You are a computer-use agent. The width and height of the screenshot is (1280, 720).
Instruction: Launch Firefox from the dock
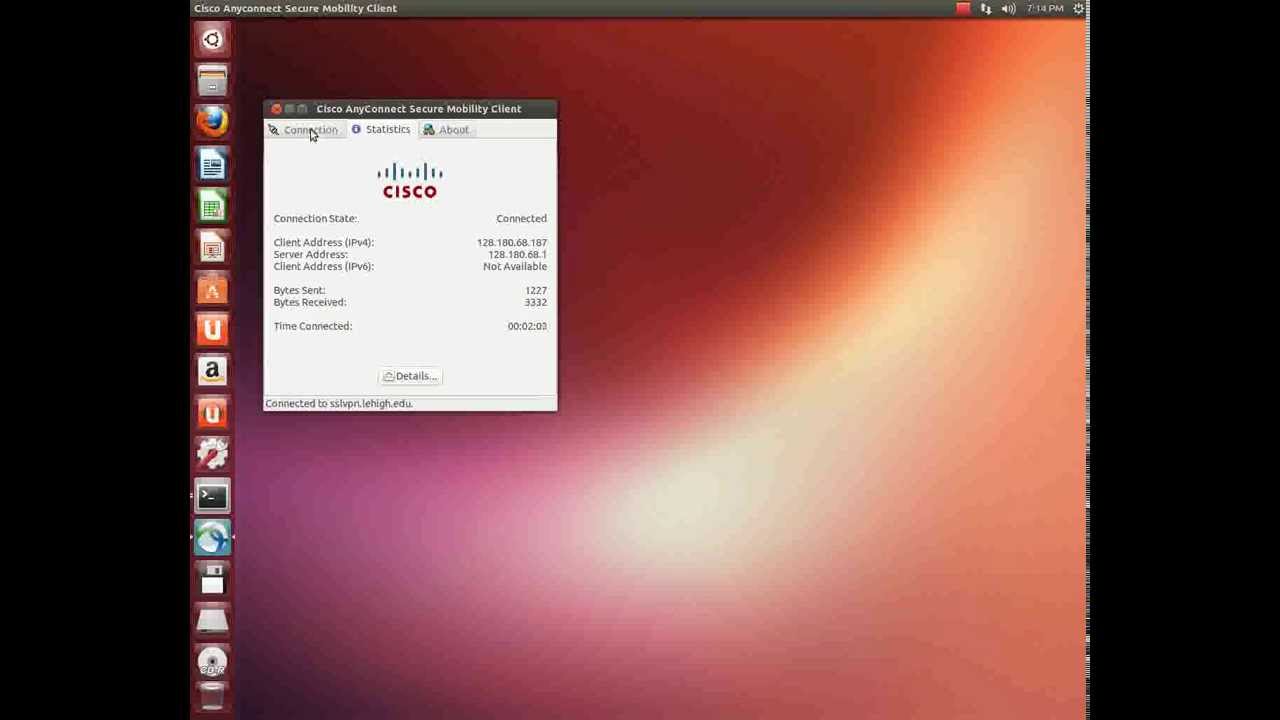pyautogui.click(x=212, y=122)
